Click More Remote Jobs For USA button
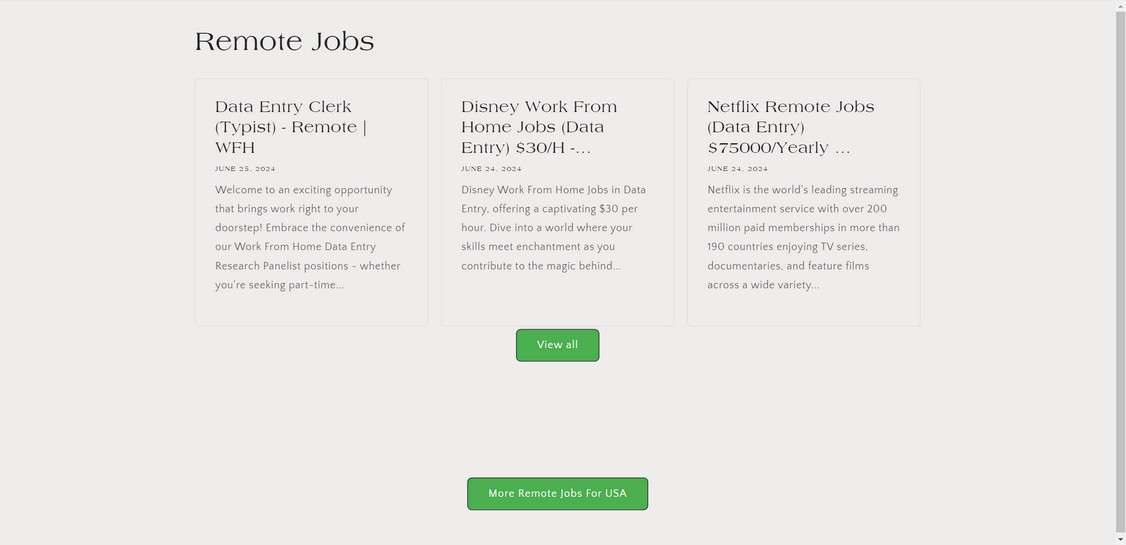This screenshot has height=545, width=1126. (557, 493)
